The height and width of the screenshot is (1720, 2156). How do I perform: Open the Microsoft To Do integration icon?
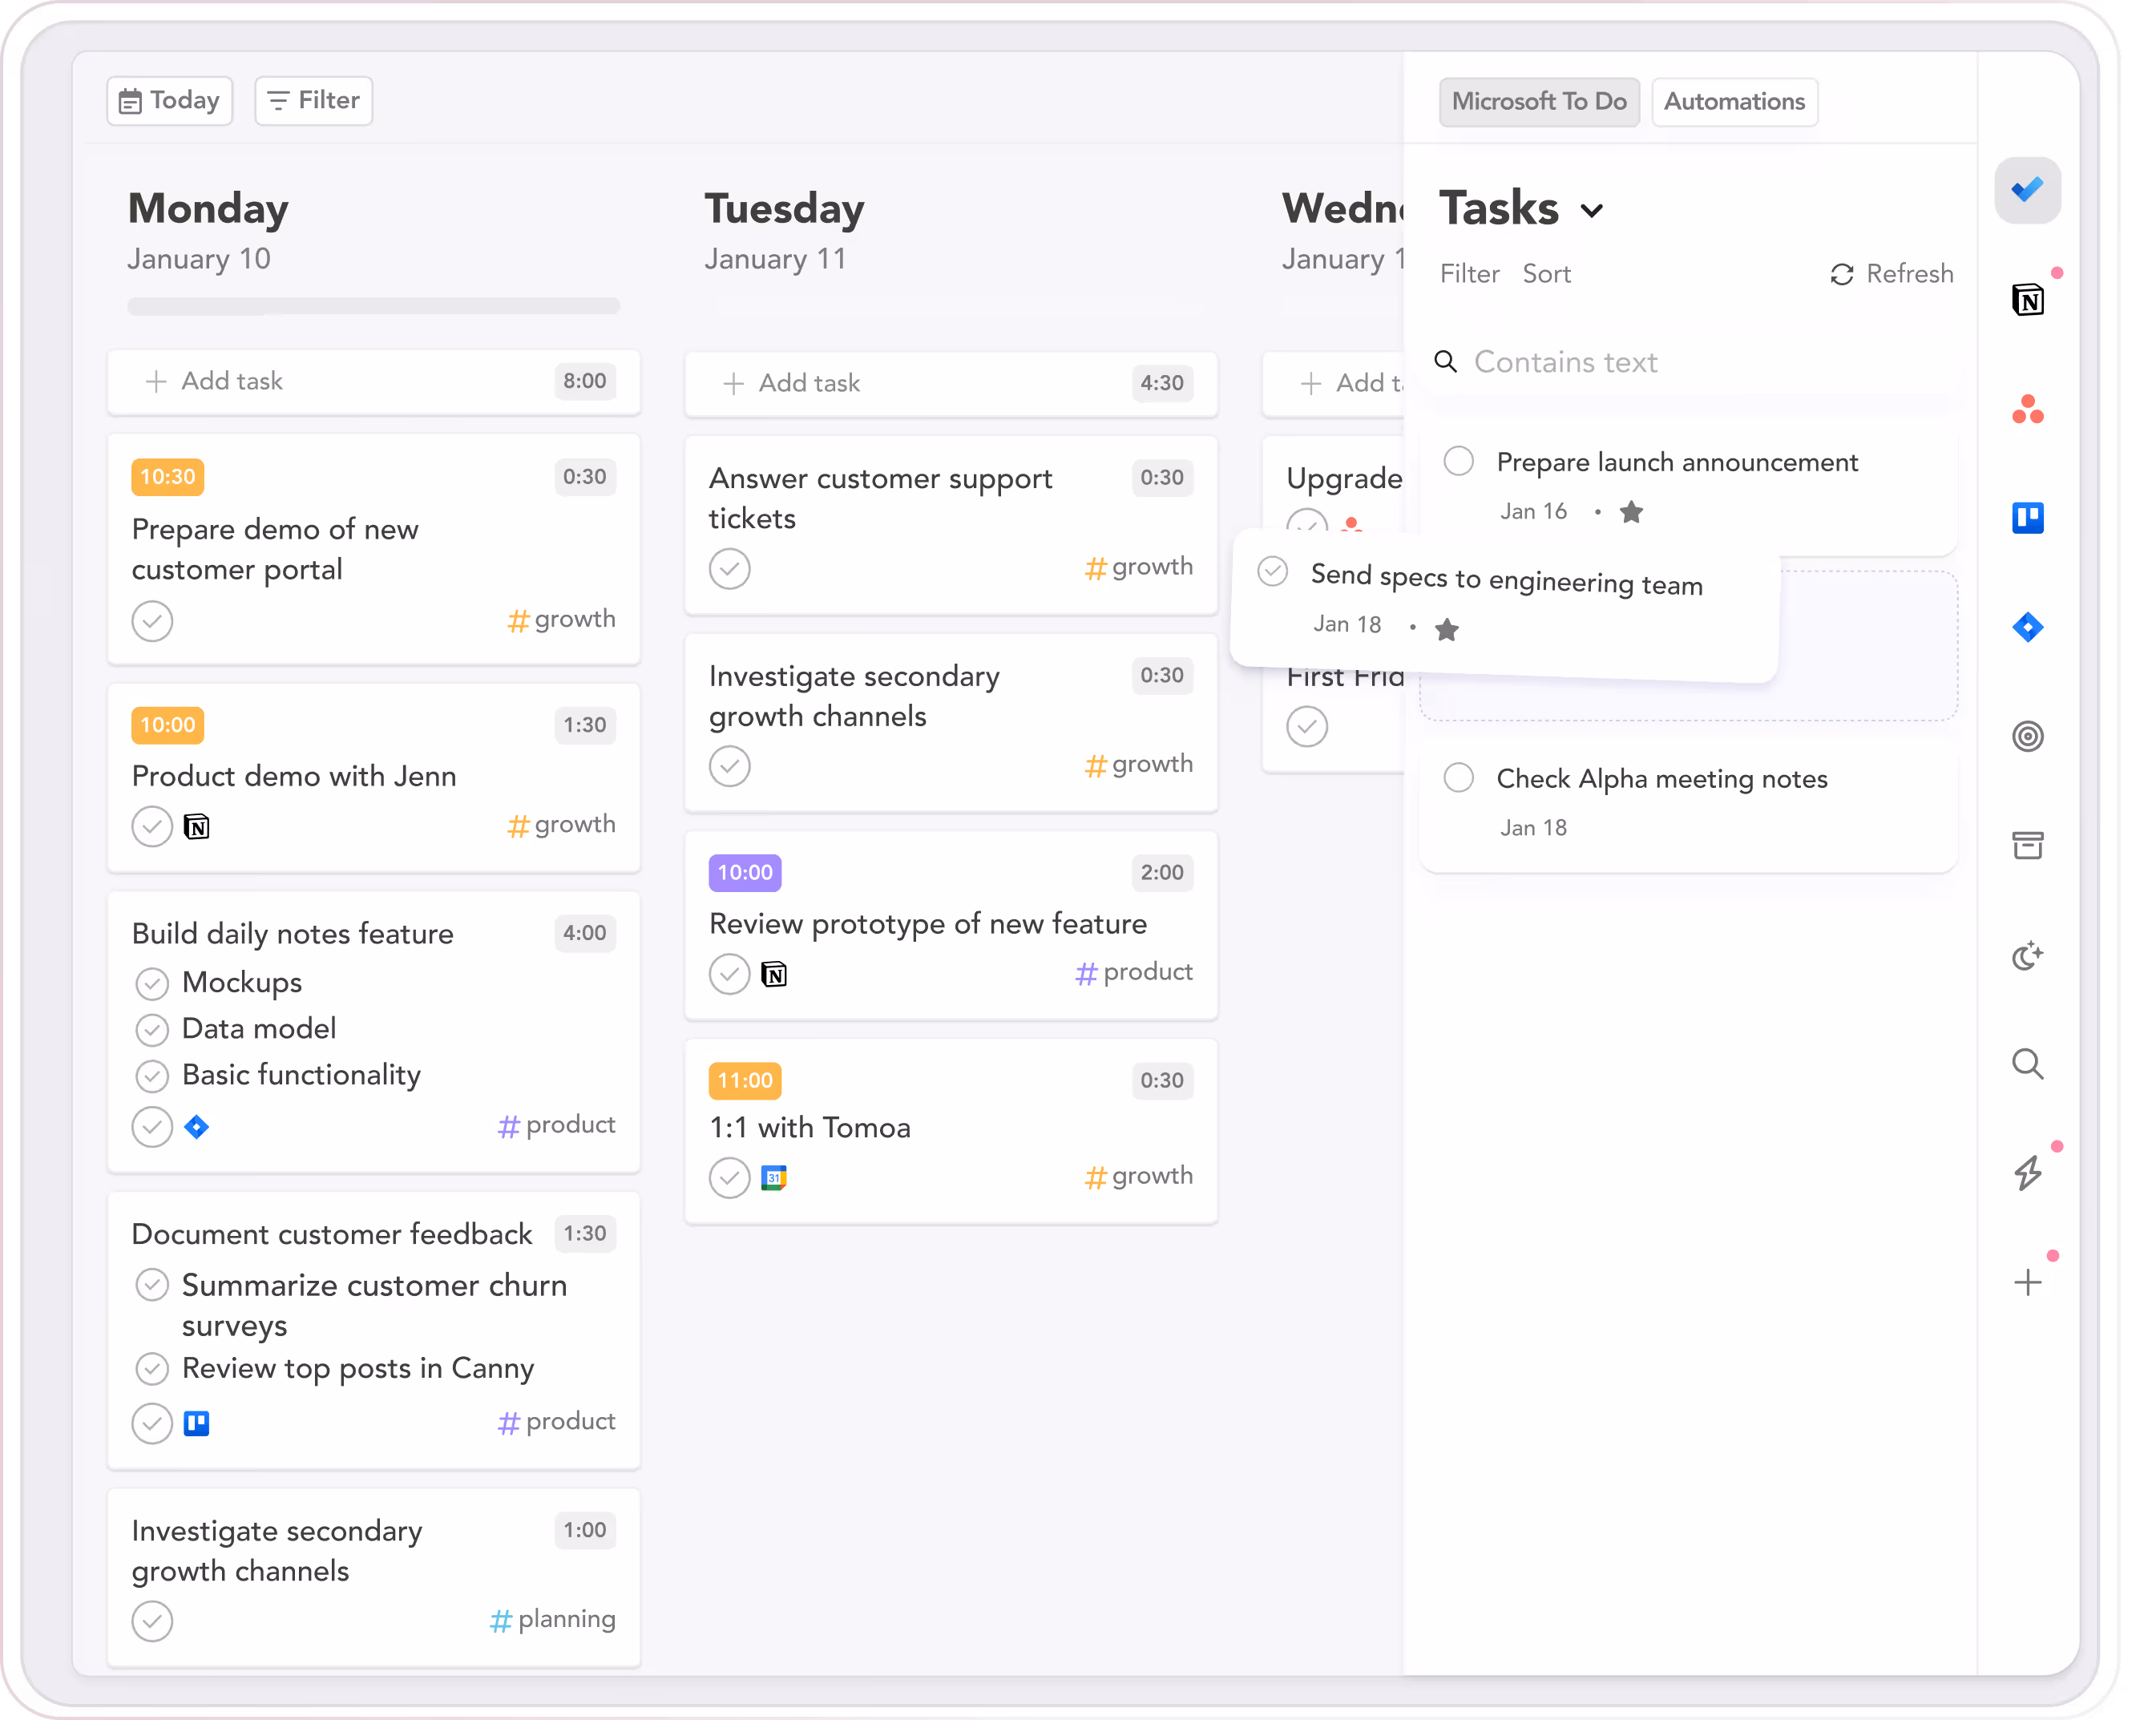coord(2027,190)
